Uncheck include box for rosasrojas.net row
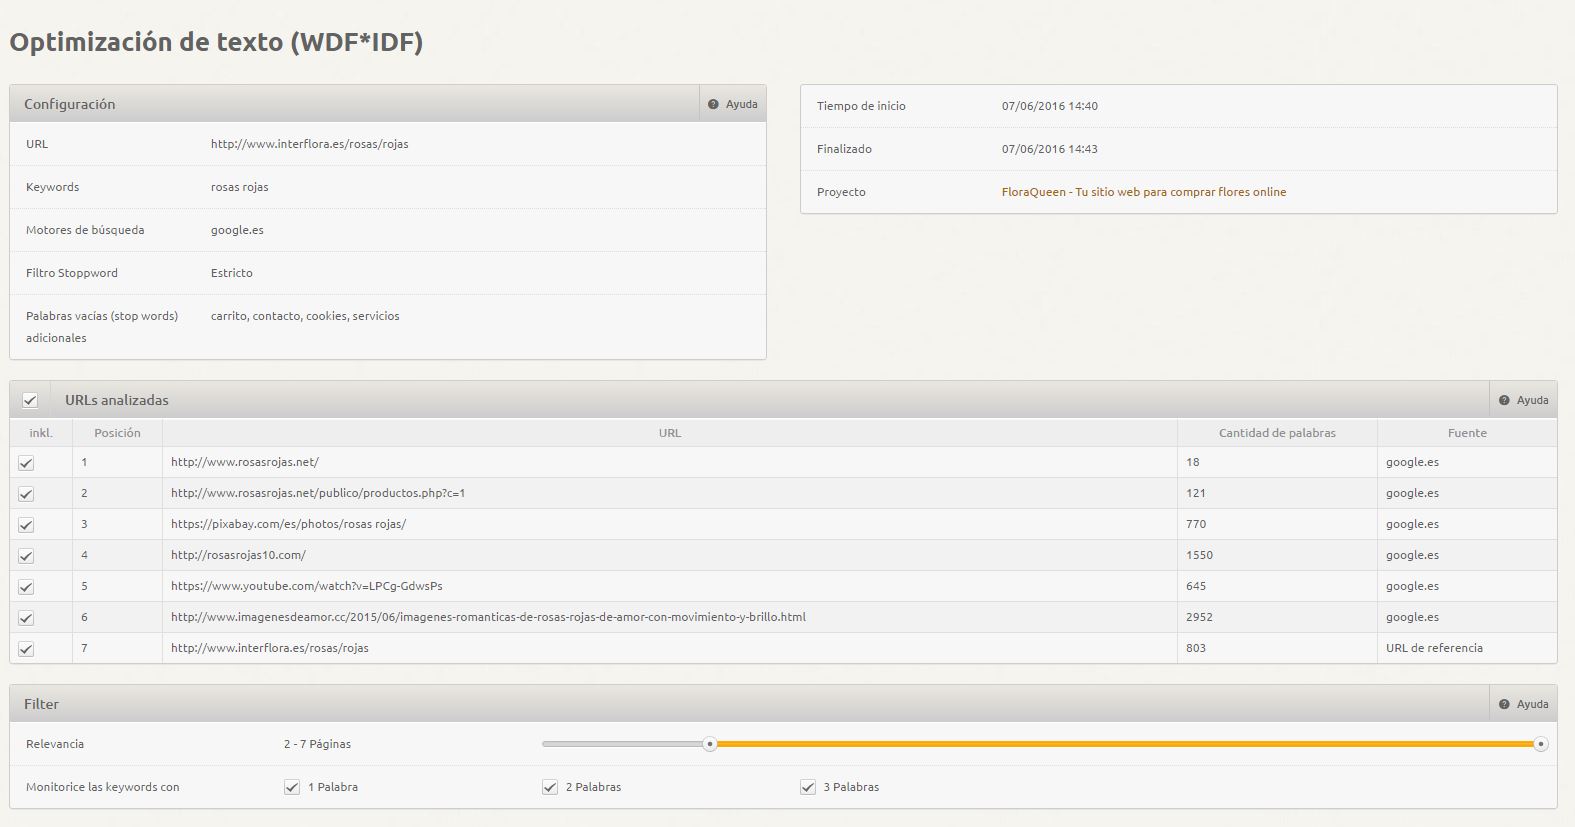This screenshot has width=1575, height=827. click(x=26, y=463)
